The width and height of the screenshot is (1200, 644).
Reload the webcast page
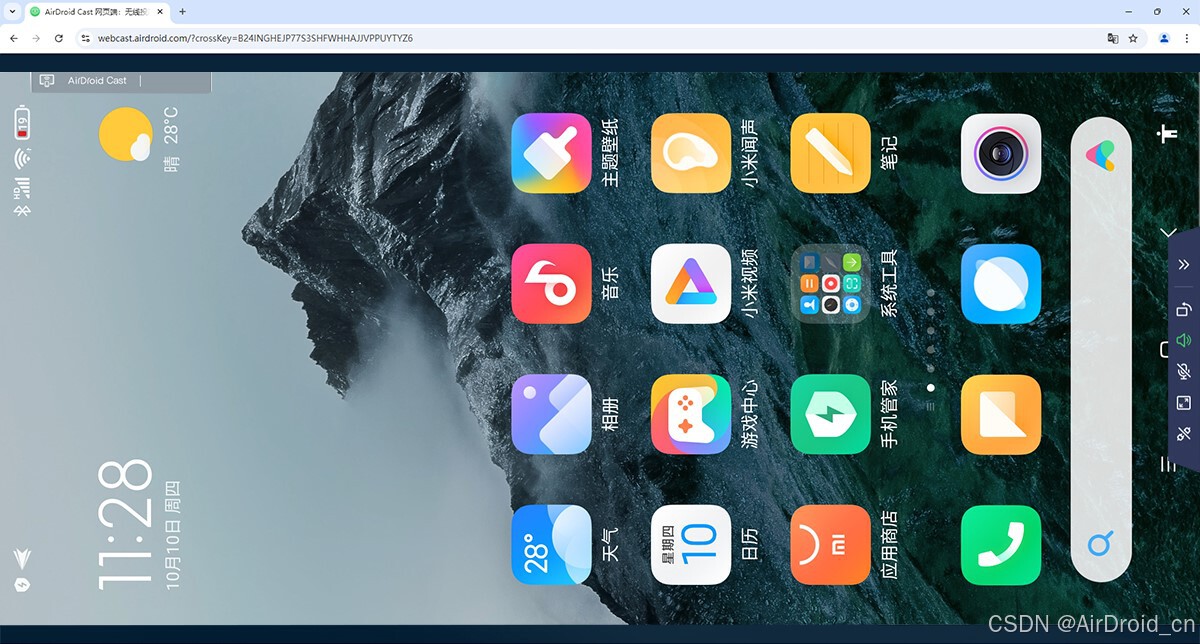[x=59, y=38]
